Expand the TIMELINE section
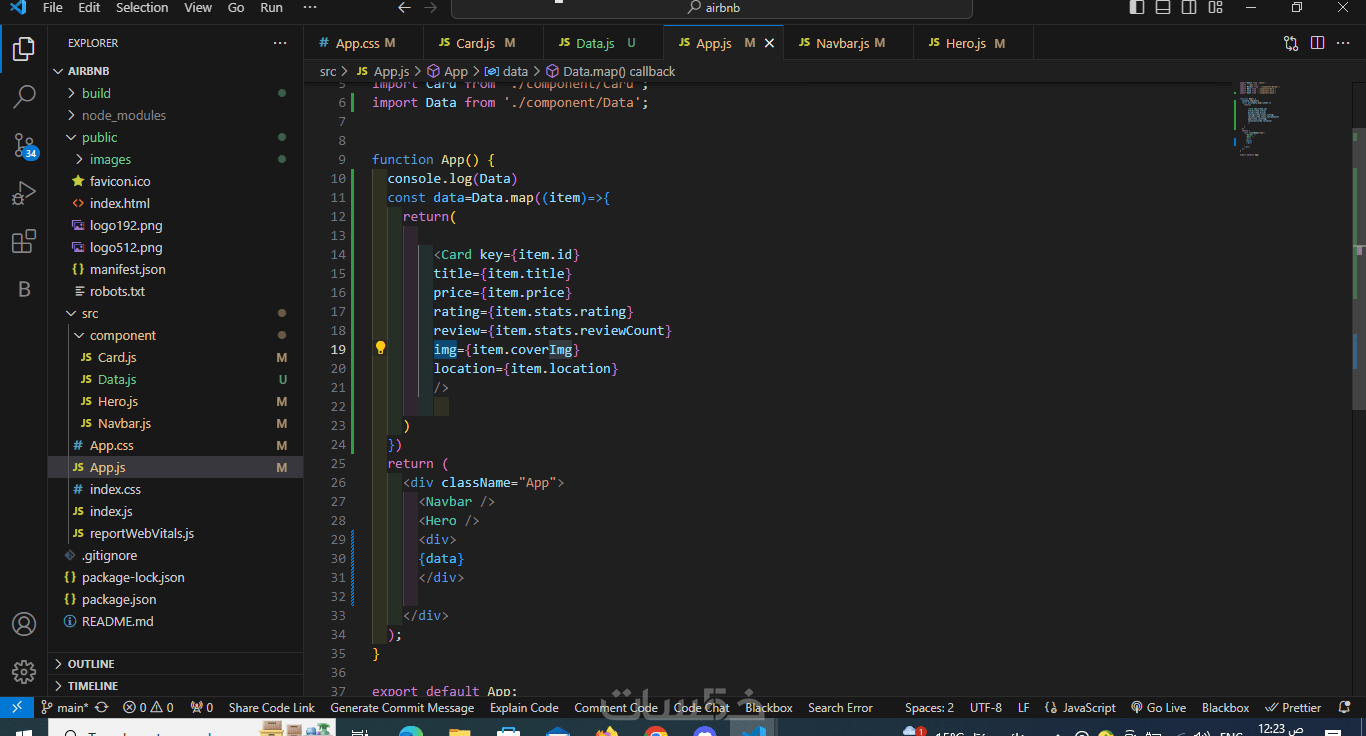 175,686
